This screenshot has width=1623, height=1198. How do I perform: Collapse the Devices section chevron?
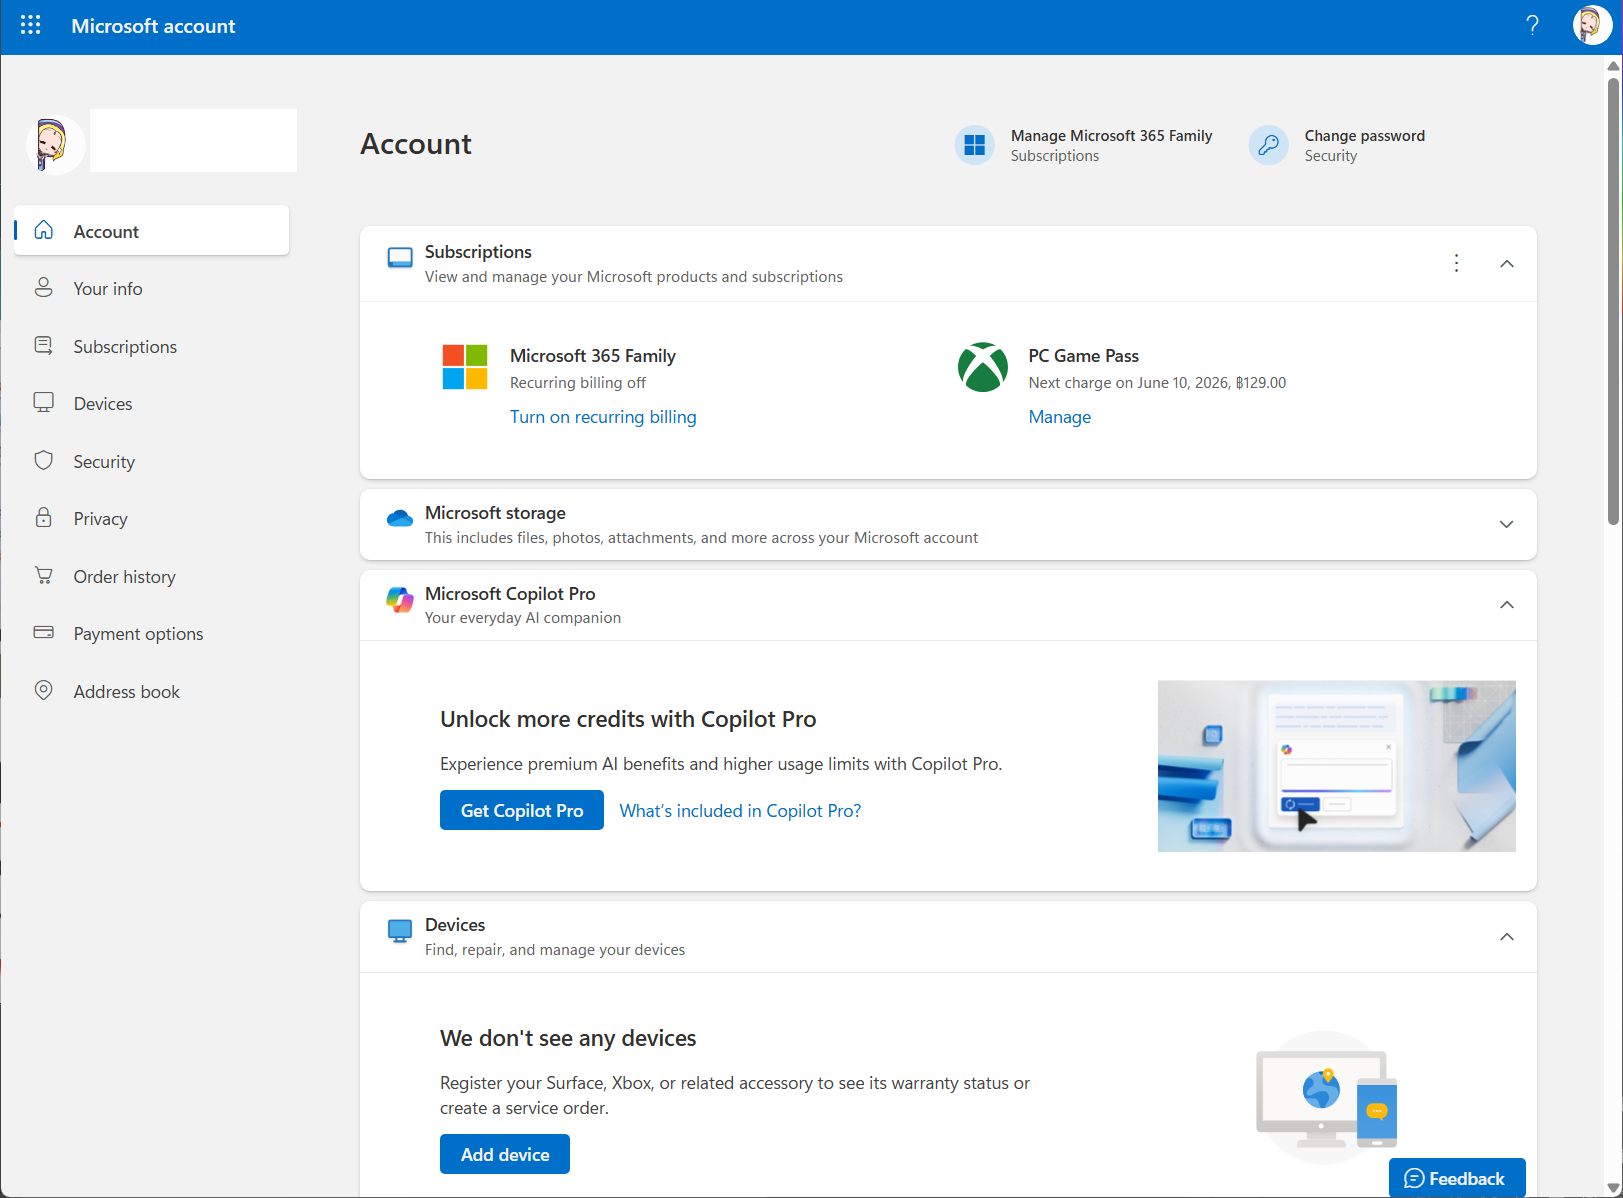[1507, 937]
